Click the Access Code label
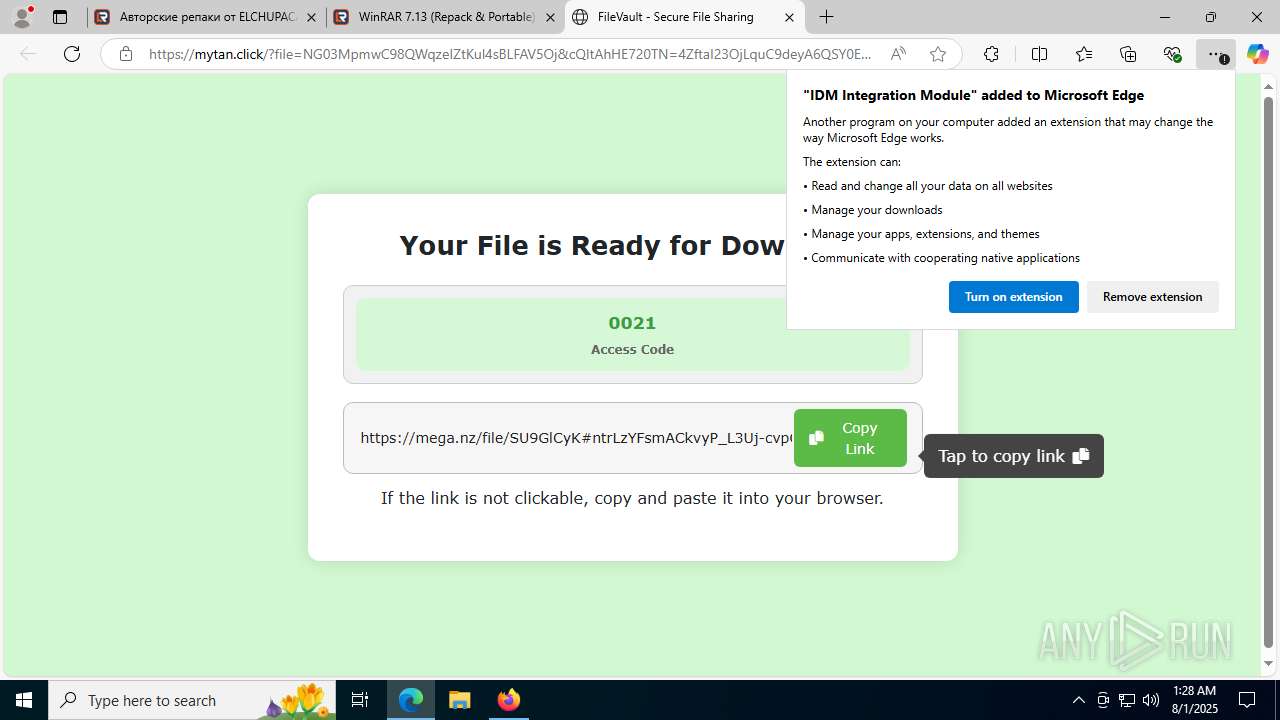 coord(632,349)
